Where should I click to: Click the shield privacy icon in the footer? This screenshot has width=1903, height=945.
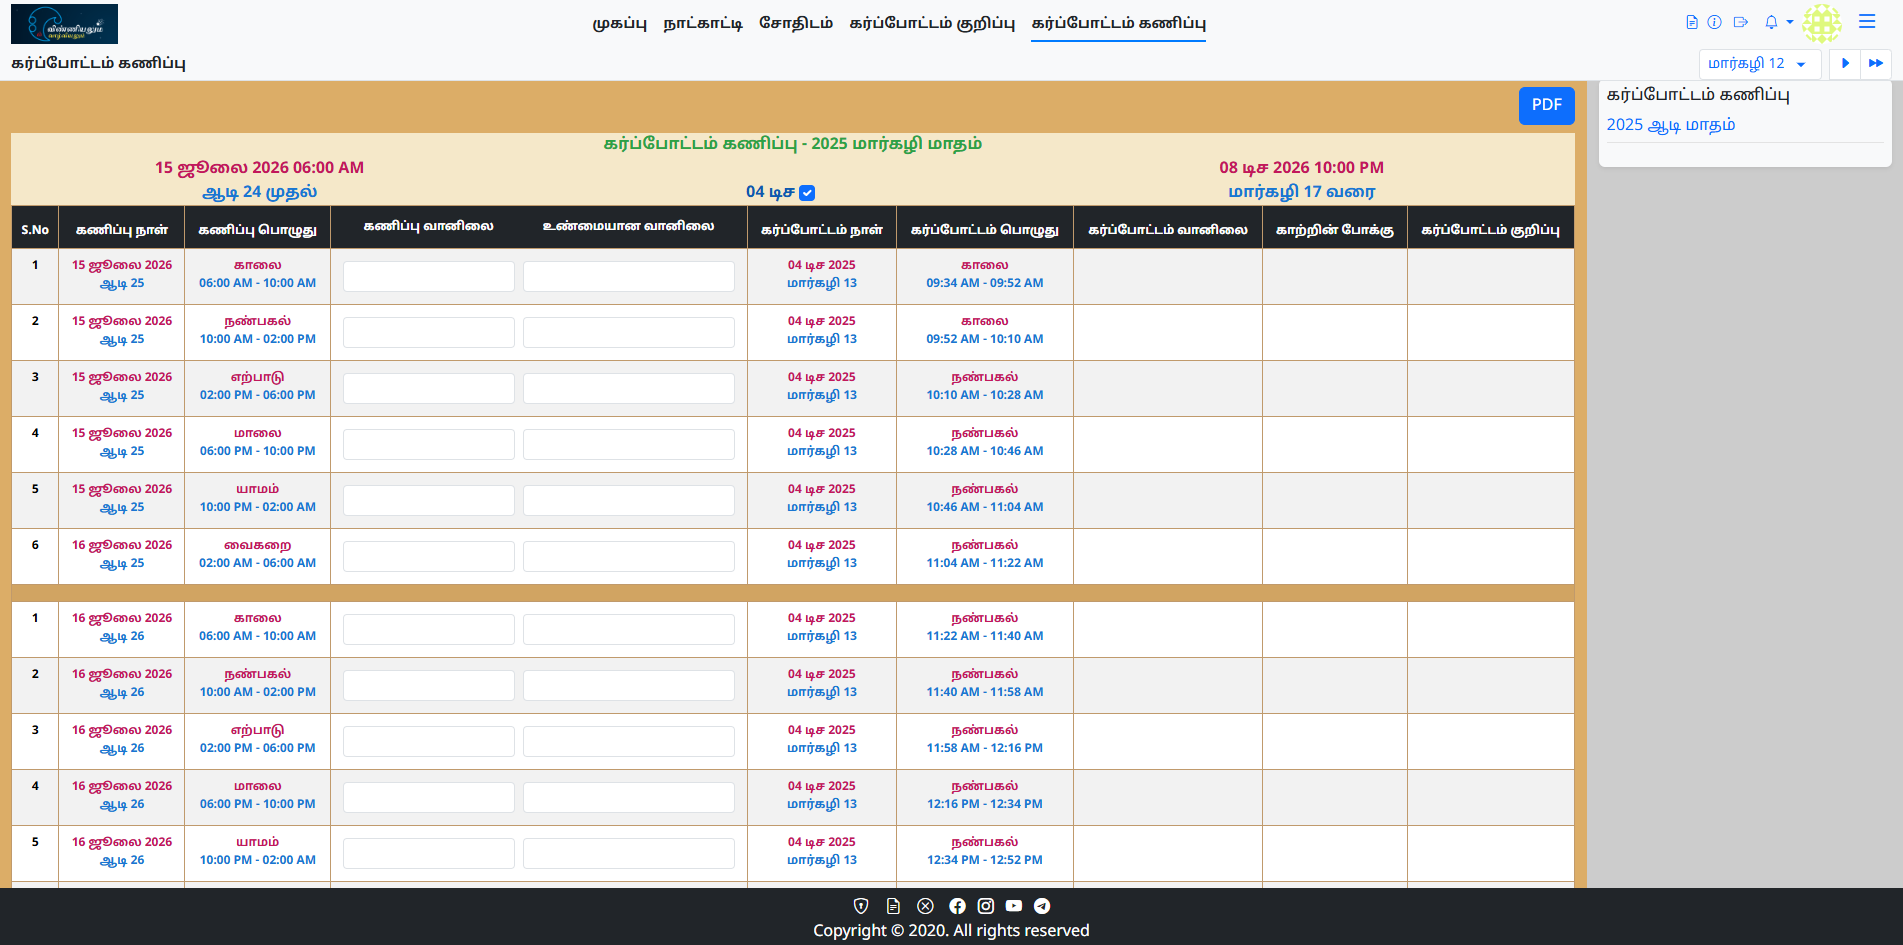pyautogui.click(x=862, y=906)
